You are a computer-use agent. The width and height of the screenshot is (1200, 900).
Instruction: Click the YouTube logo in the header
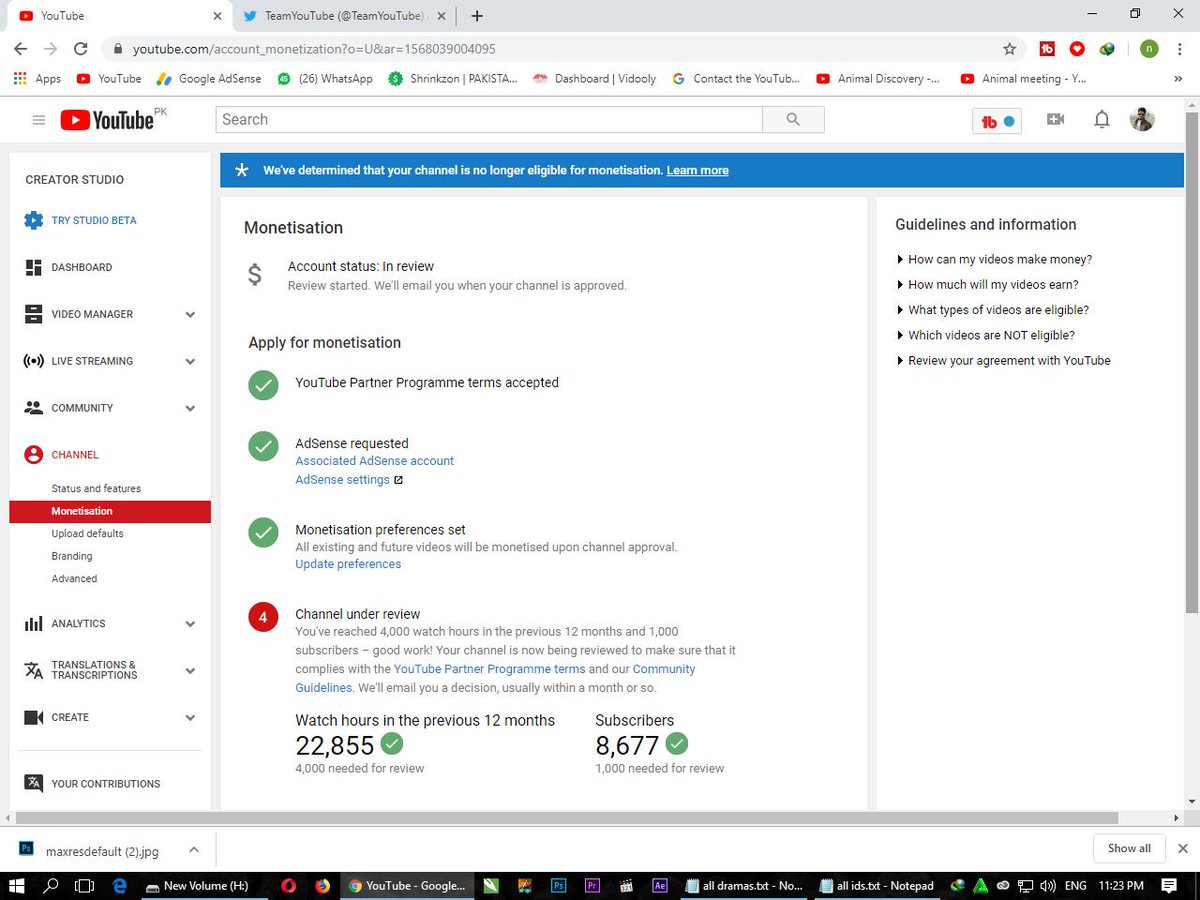(107, 120)
